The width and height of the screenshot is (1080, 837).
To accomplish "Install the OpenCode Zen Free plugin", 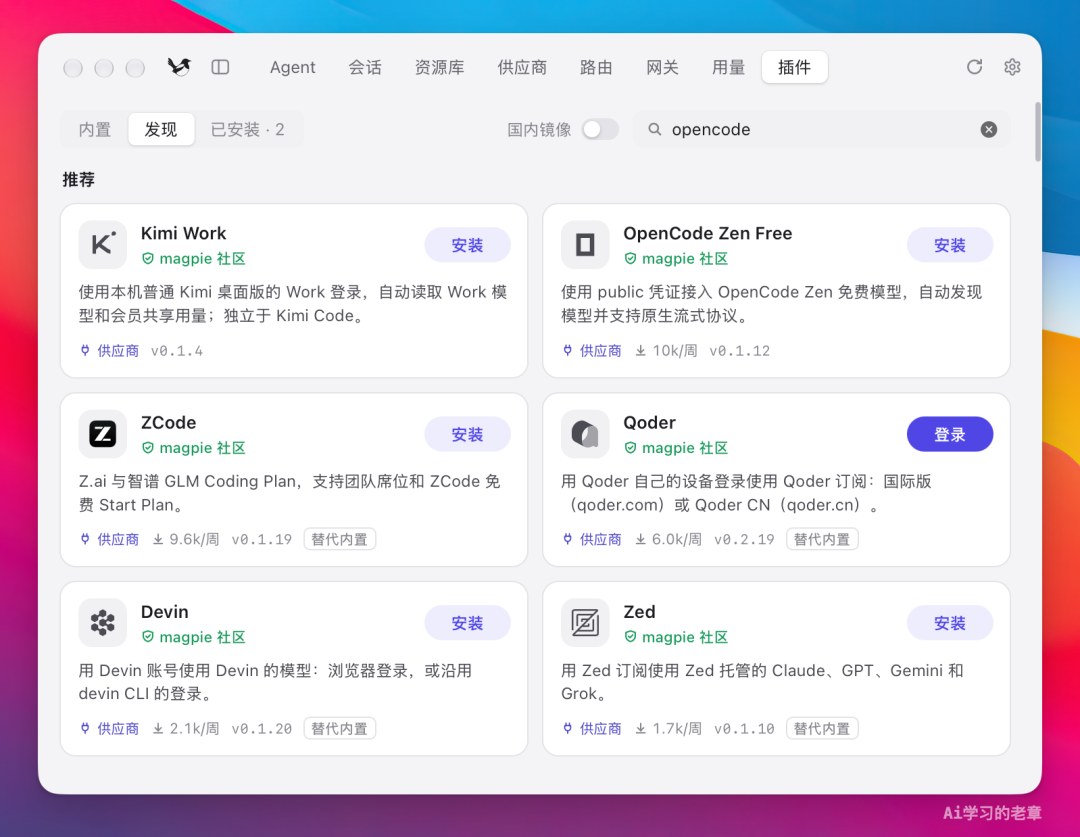I will (950, 245).
